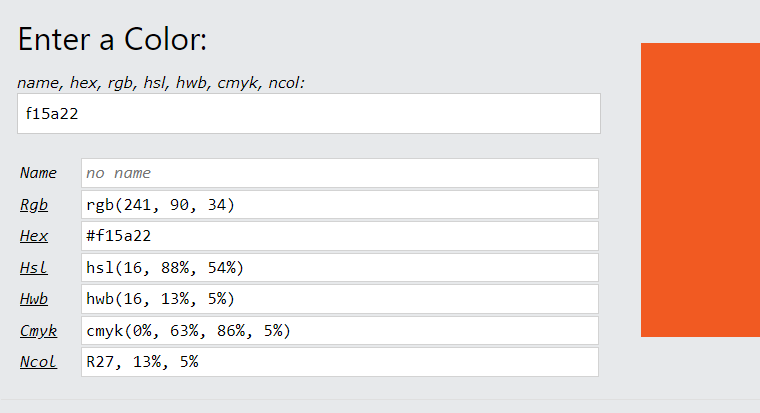Screen dimensions: 760x413
Task: Click the horizontal divider line below the table
Action: (x=380, y=399)
